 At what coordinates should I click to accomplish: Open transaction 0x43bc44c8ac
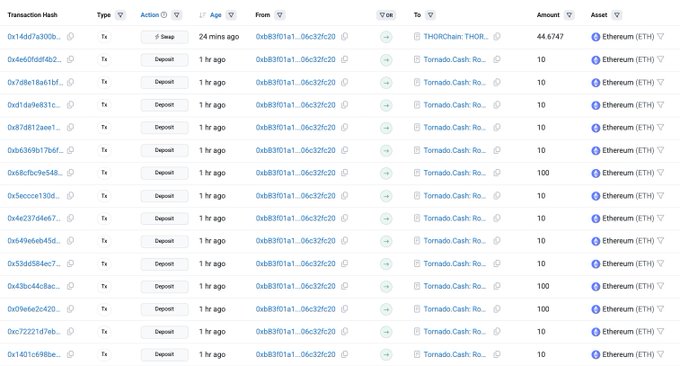34,286
